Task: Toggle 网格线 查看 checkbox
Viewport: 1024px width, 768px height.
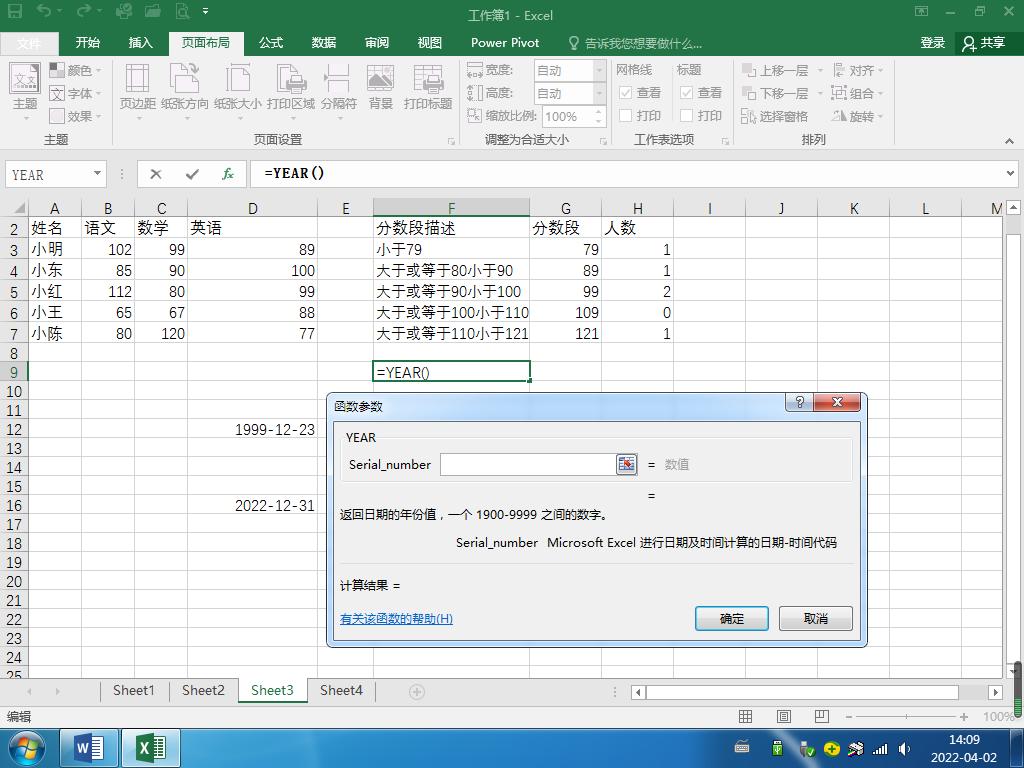Action: click(x=624, y=91)
